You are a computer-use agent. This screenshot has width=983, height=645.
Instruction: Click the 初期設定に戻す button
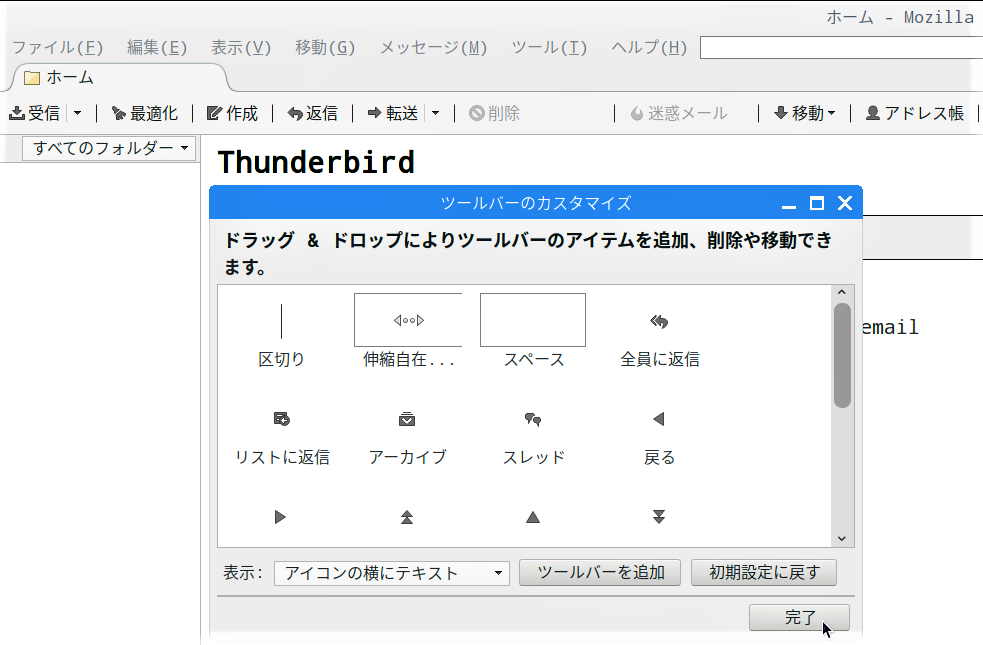tap(764, 572)
